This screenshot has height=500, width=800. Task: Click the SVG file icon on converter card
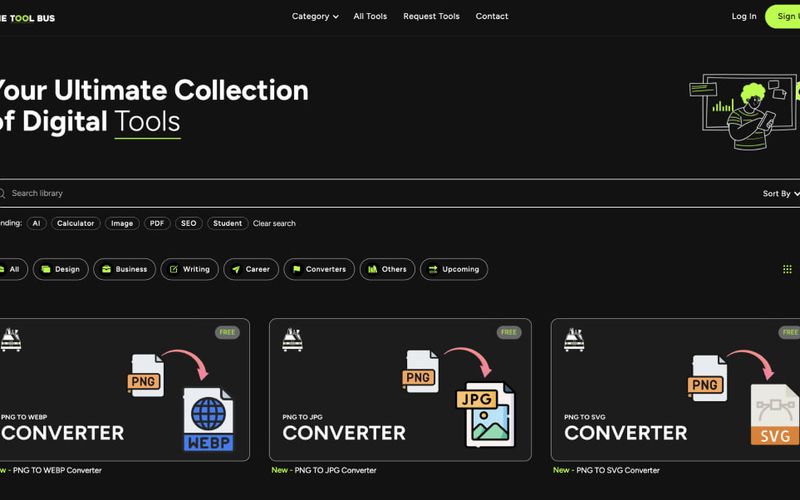tap(774, 414)
